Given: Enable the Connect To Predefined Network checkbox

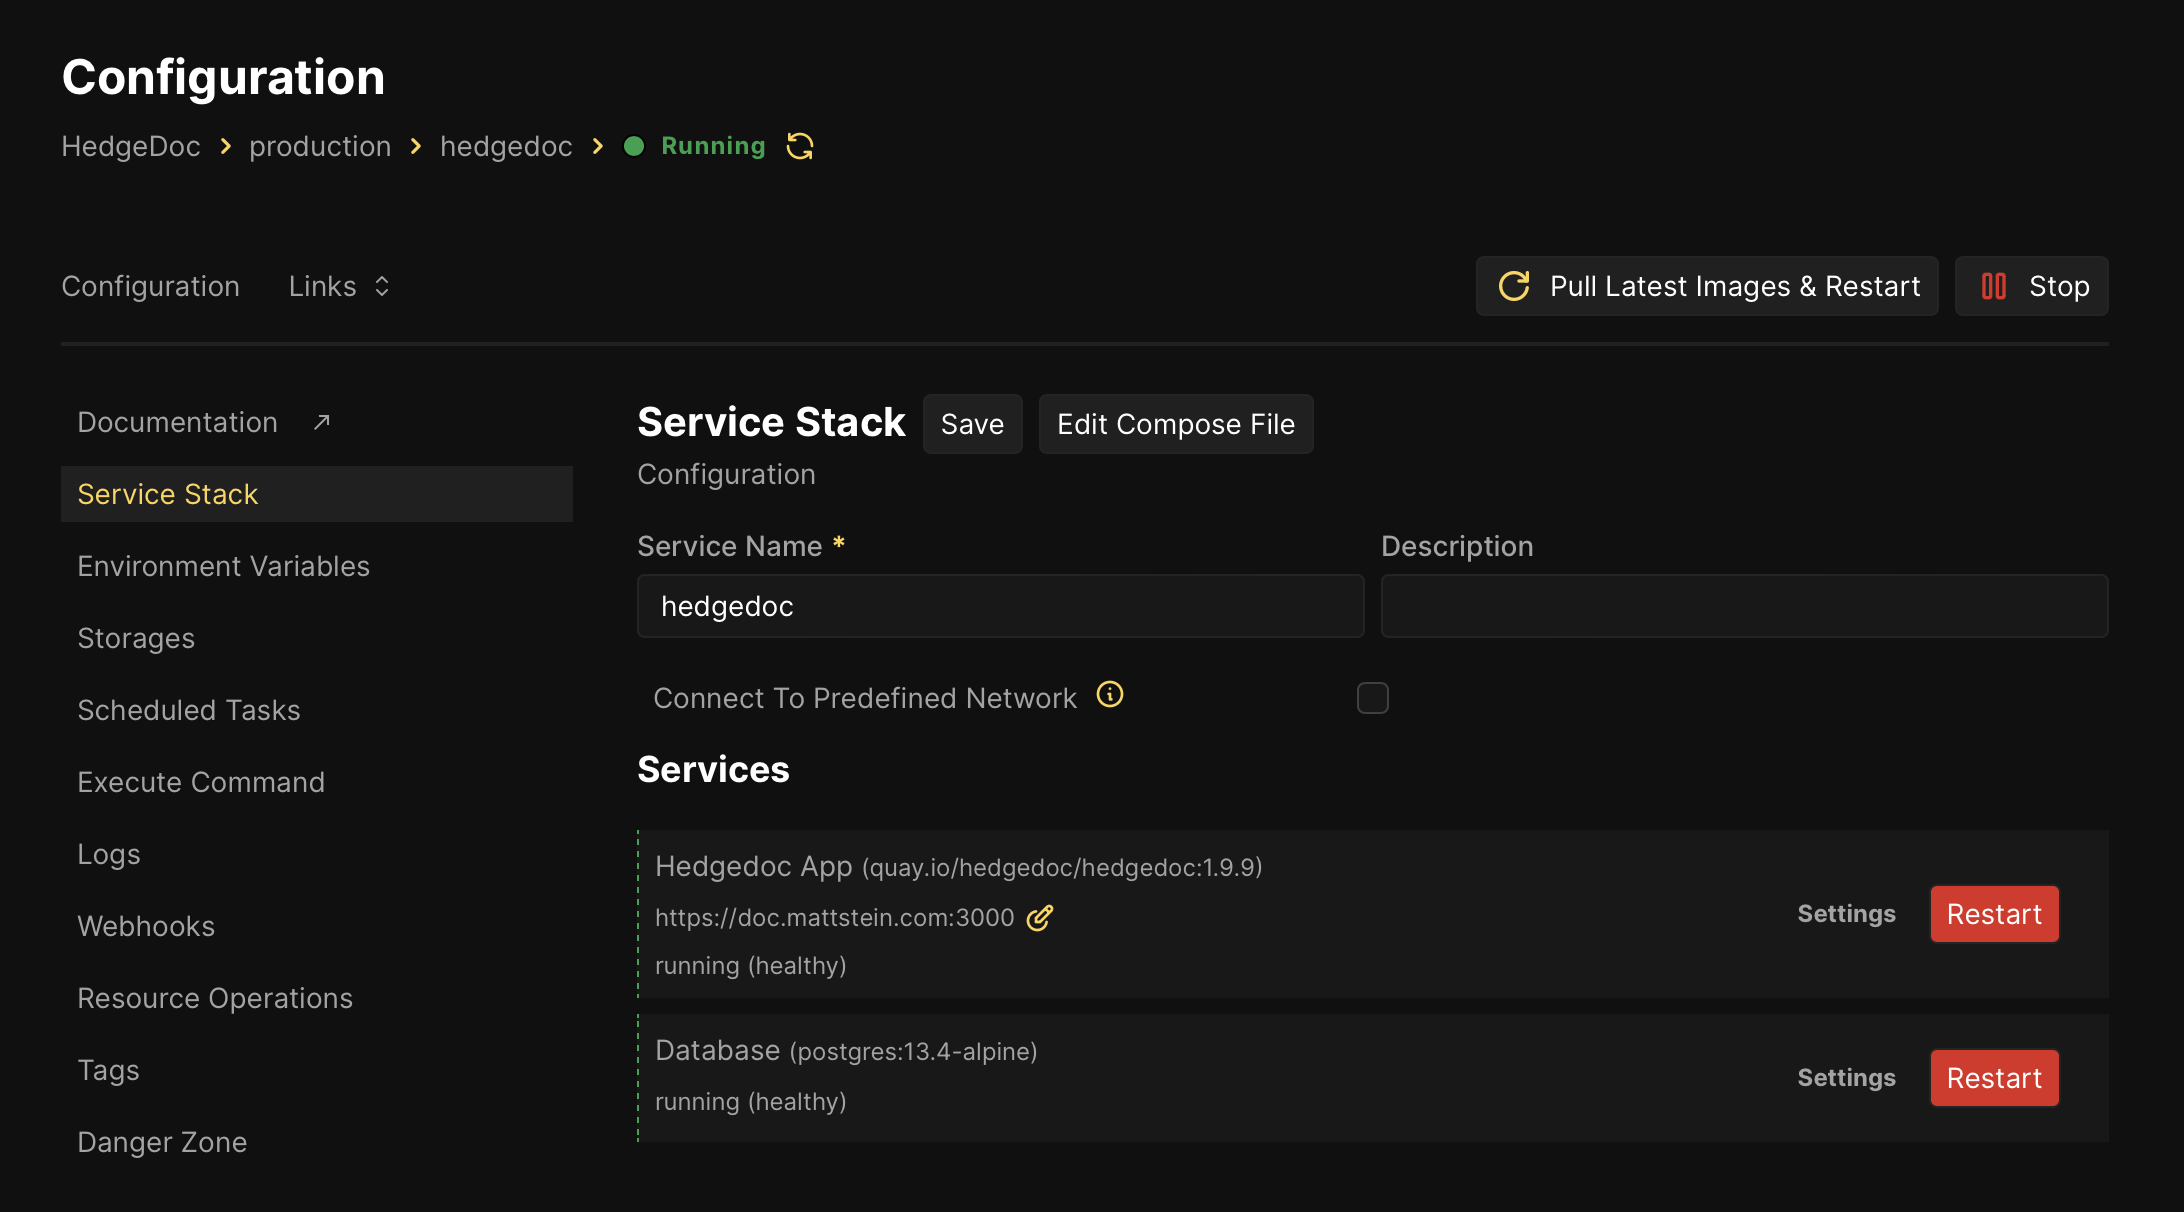Looking at the screenshot, I should (1372, 698).
